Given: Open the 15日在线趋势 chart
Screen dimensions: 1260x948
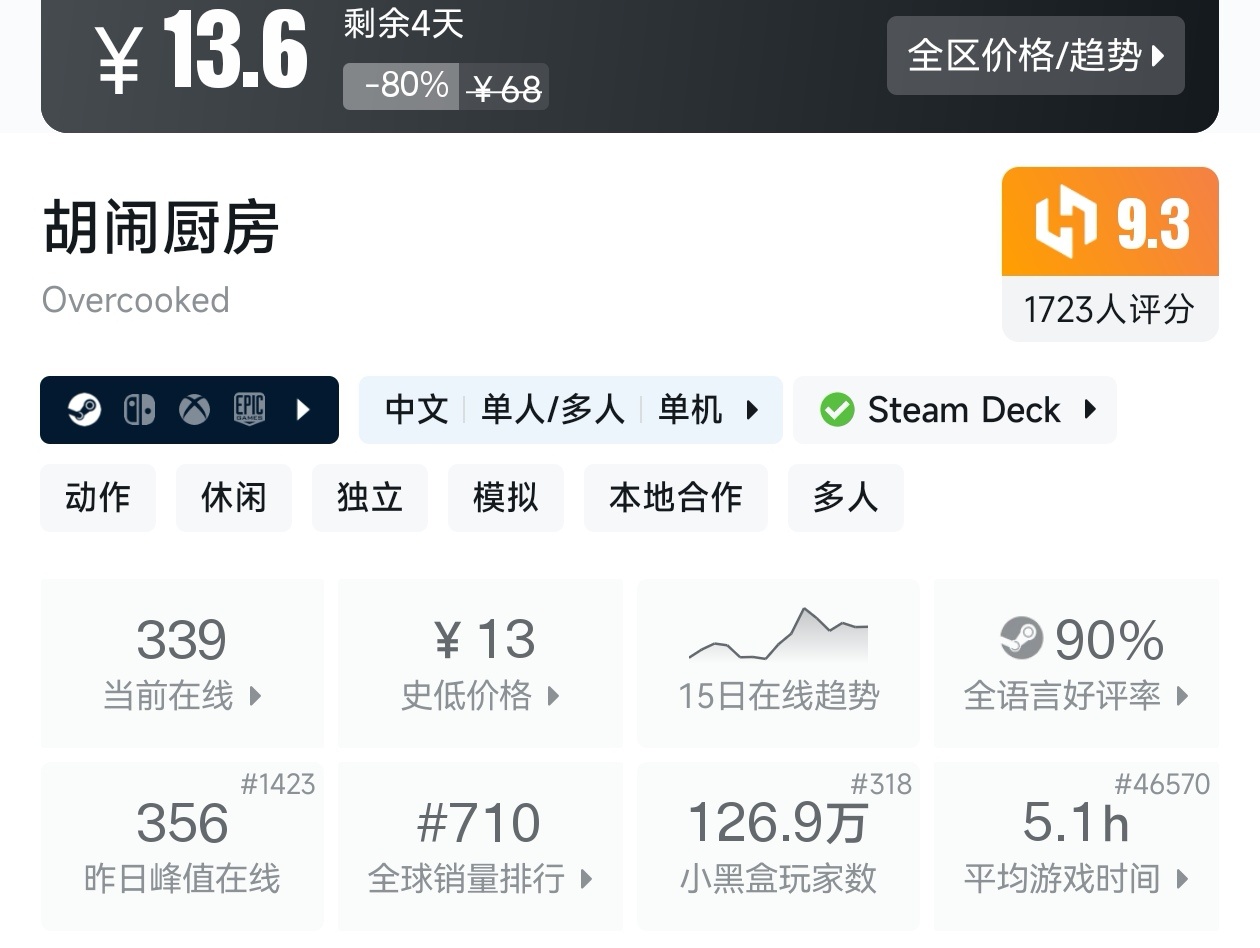Looking at the screenshot, I should 778,661.
